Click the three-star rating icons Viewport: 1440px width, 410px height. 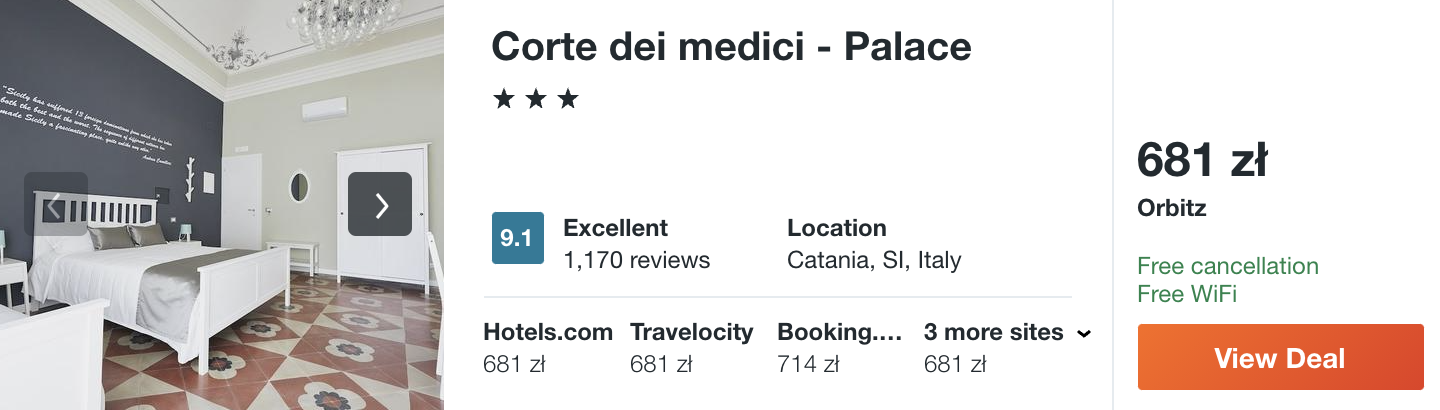click(536, 99)
